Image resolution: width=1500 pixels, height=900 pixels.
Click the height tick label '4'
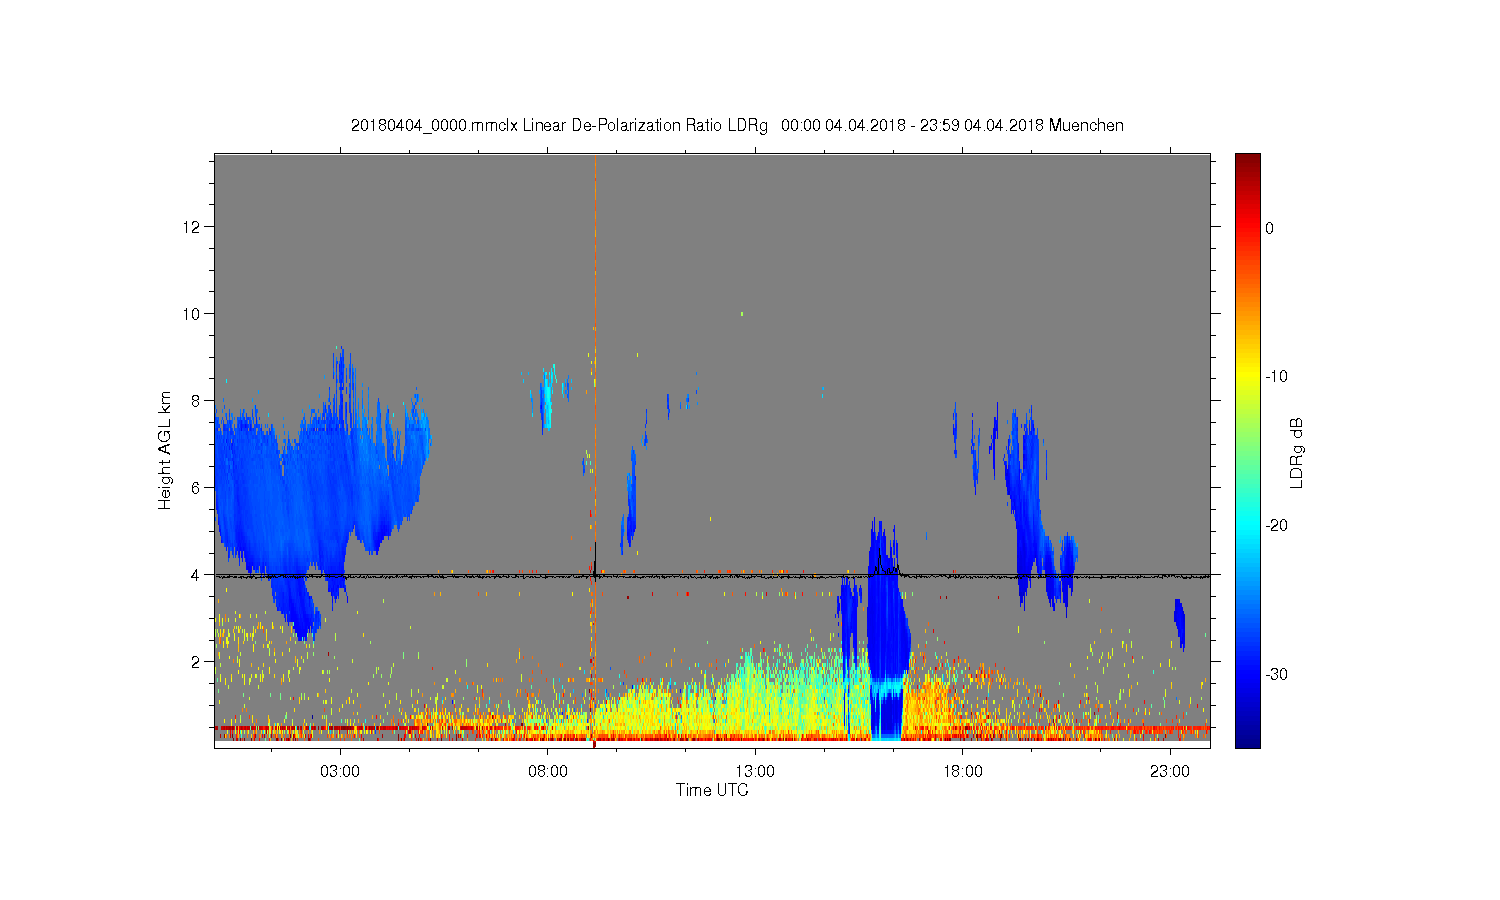tap(196, 575)
